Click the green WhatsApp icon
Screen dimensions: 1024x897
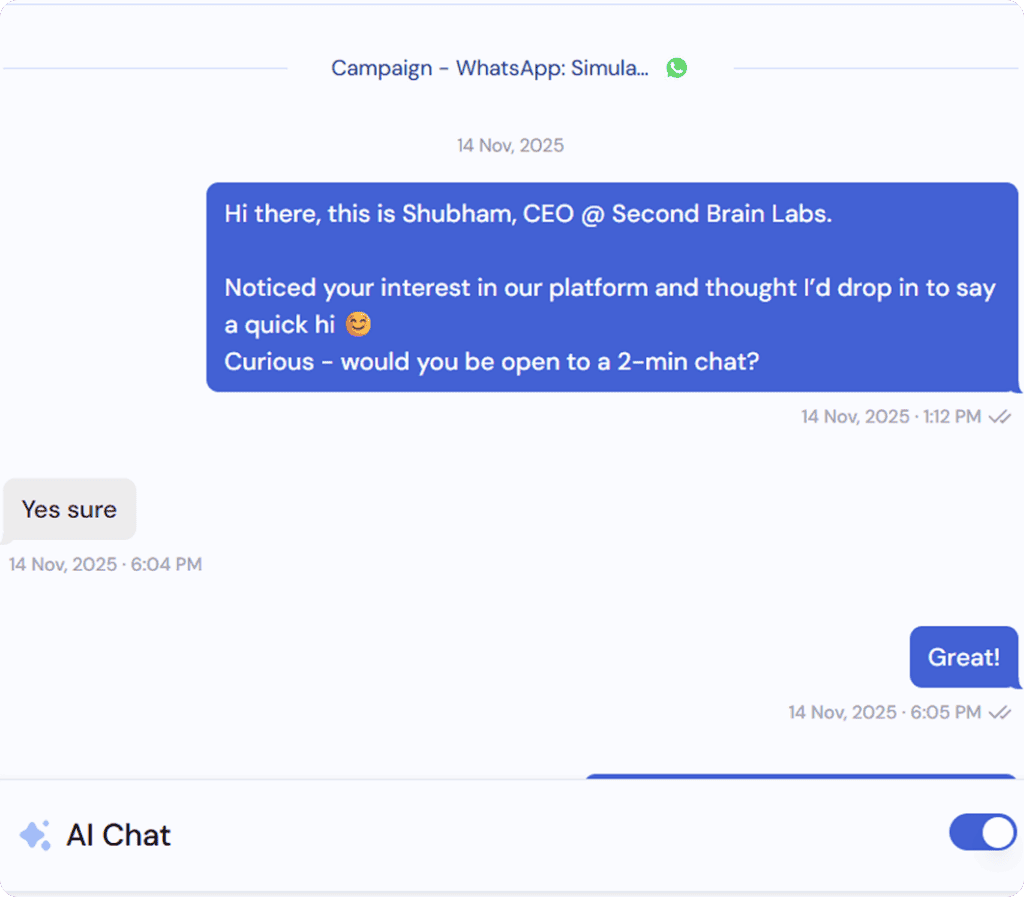677,68
